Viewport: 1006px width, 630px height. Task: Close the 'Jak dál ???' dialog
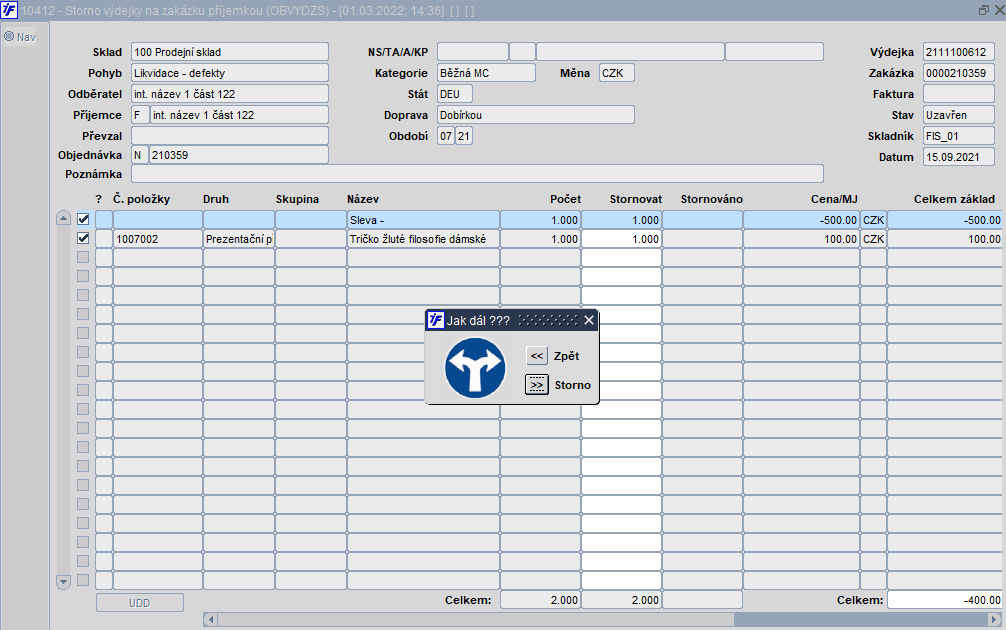pos(589,320)
